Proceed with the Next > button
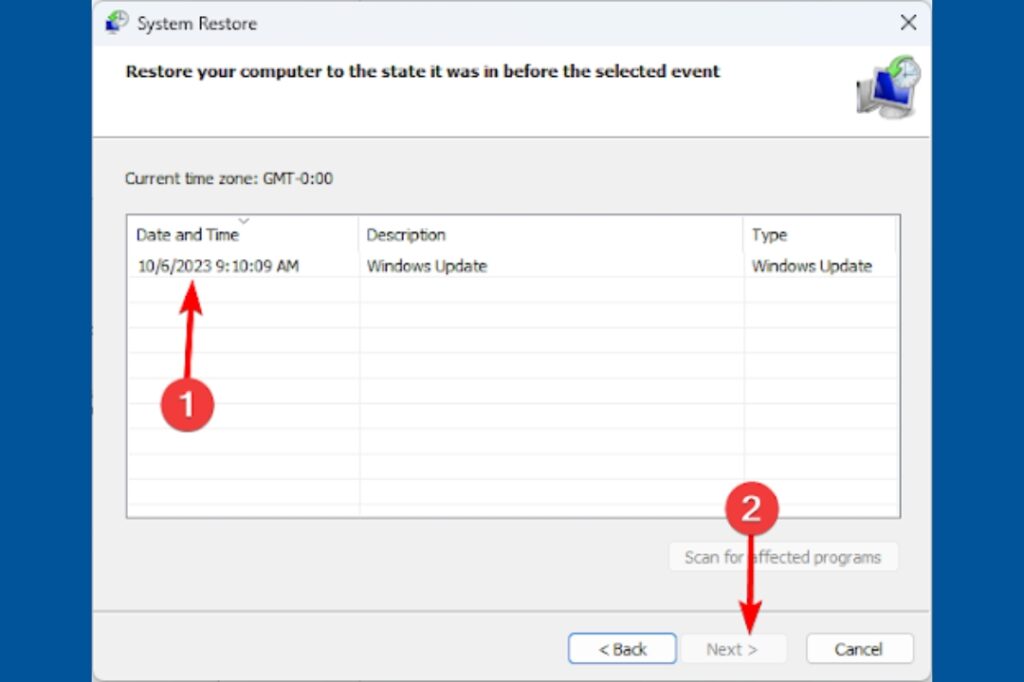Viewport: 1024px width, 682px height. point(732,649)
